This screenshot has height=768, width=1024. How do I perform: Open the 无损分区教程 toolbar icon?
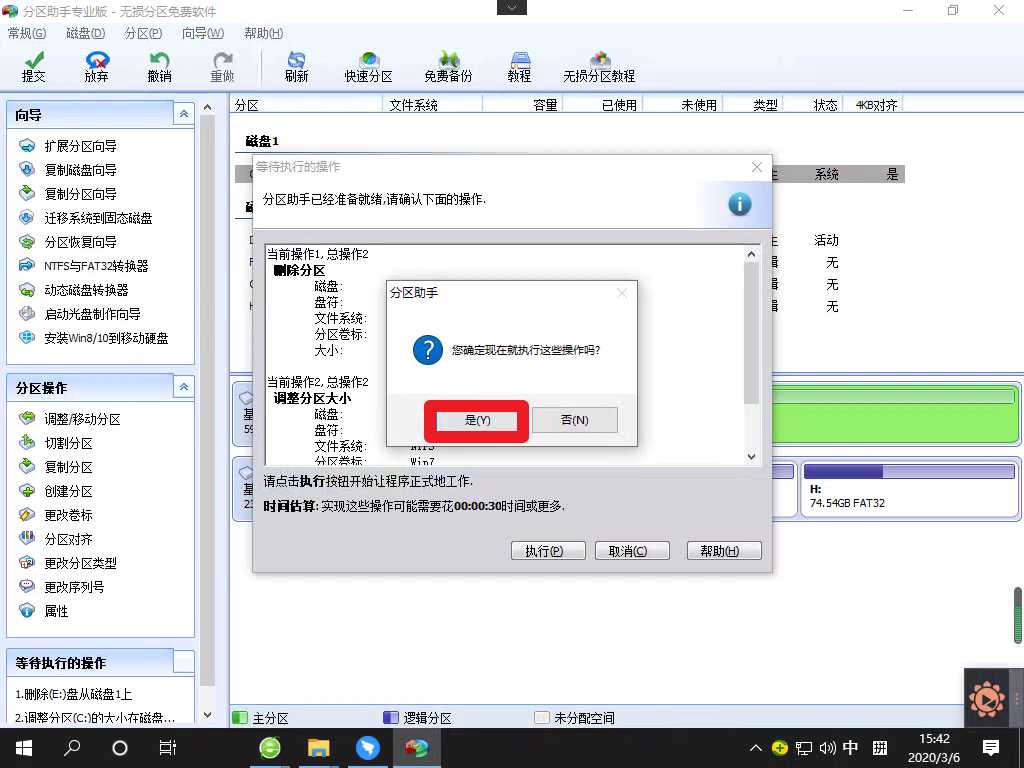[x=599, y=66]
